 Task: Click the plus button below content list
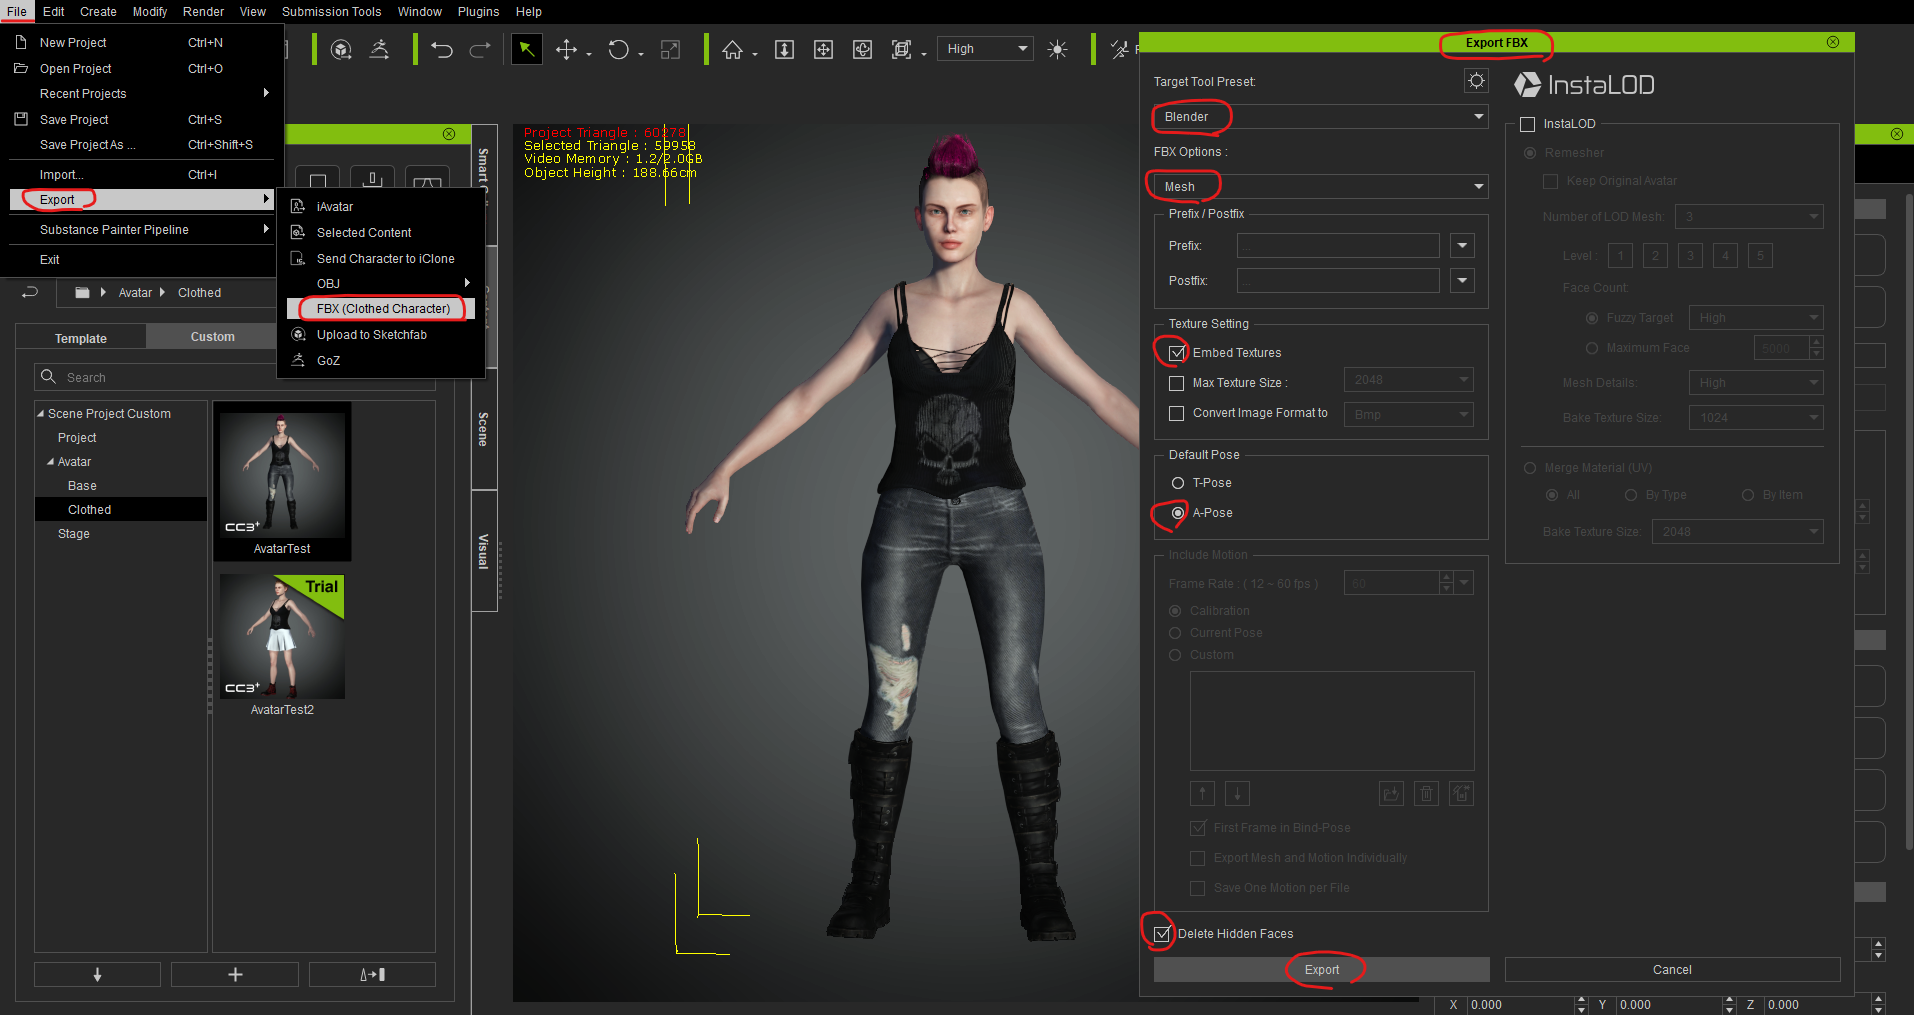click(235, 974)
